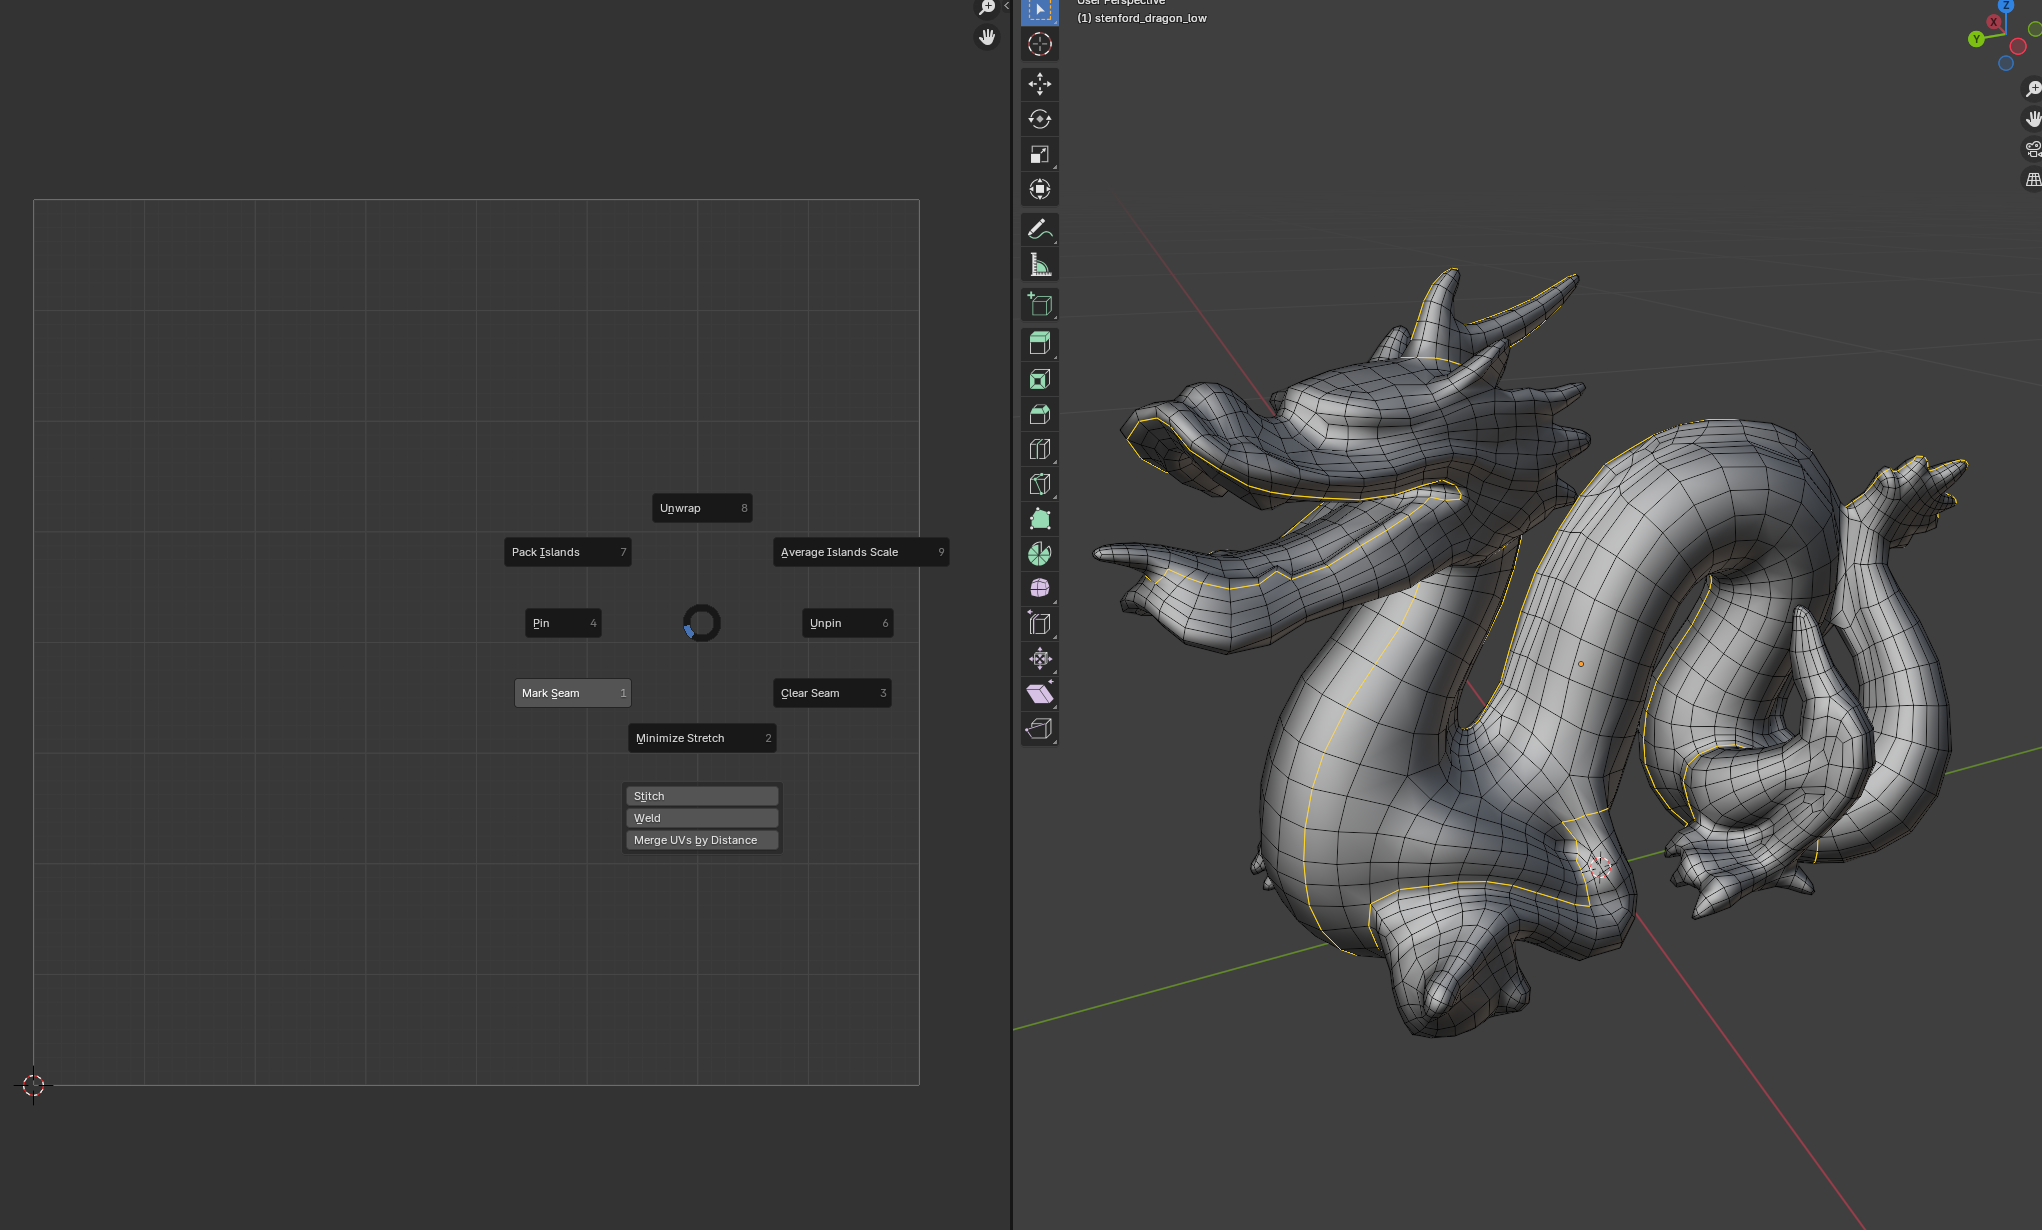Click pan hand icon in UV editor
This screenshot has width=2042, height=1230.
[x=987, y=37]
